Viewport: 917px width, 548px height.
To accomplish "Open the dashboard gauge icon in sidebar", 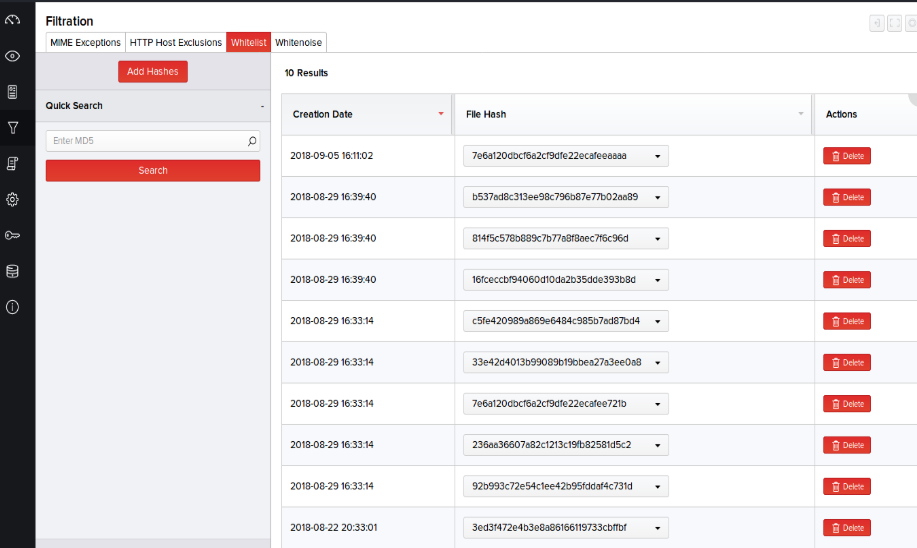I will (x=13, y=19).
